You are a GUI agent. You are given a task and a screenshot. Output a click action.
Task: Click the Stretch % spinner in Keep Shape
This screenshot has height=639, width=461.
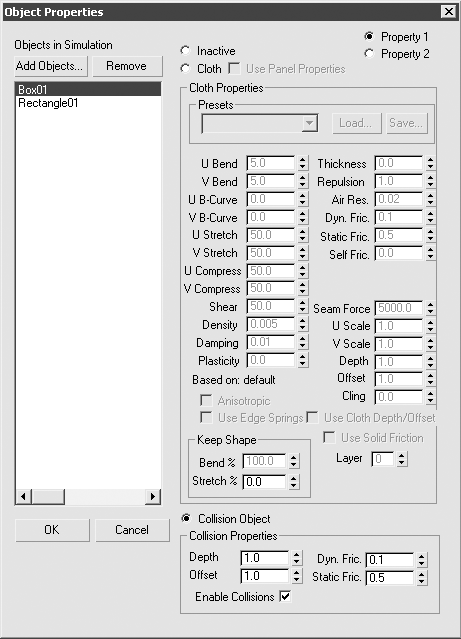pyautogui.click(x=294, y=482)
